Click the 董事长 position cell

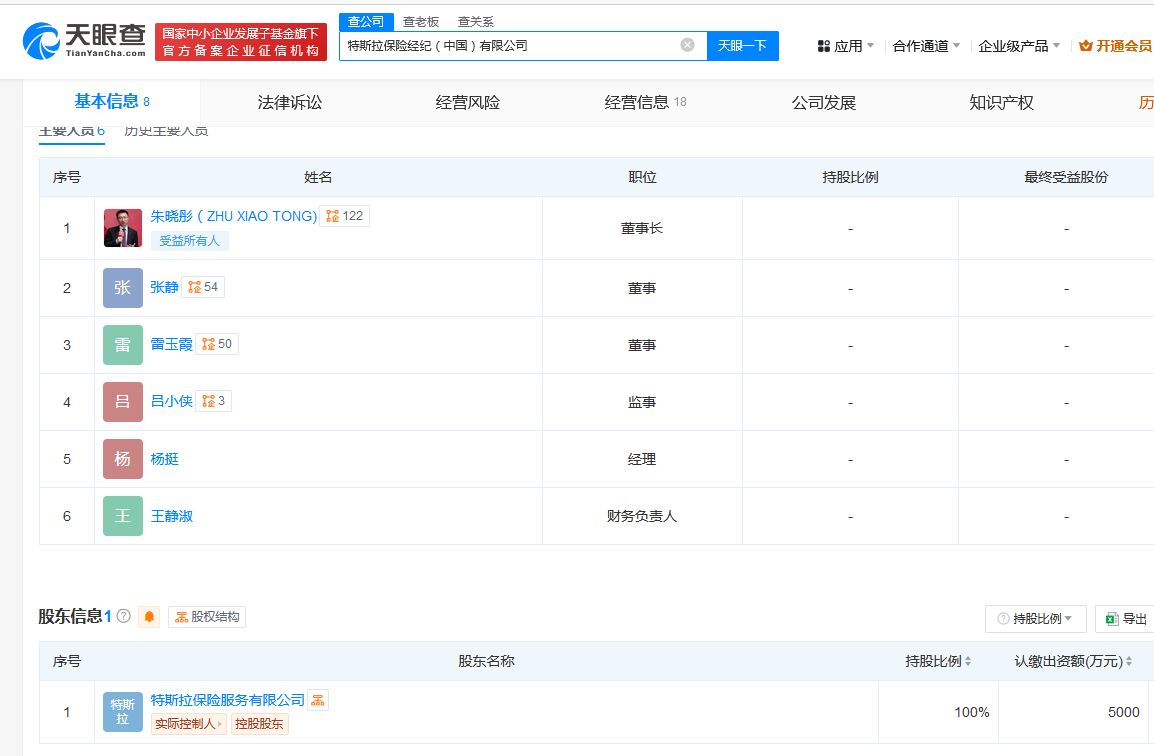coord(642,228)
